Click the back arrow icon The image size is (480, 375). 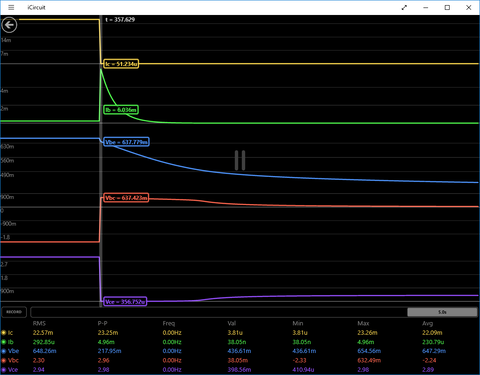click(9, 25)
